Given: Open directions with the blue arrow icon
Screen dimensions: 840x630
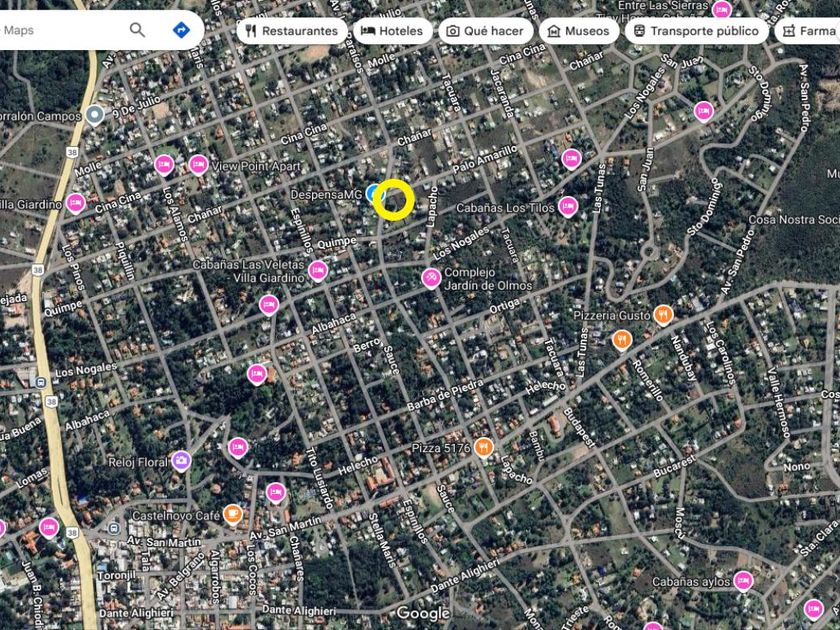Looking at the screenshot, I should [x=181, y=30].
